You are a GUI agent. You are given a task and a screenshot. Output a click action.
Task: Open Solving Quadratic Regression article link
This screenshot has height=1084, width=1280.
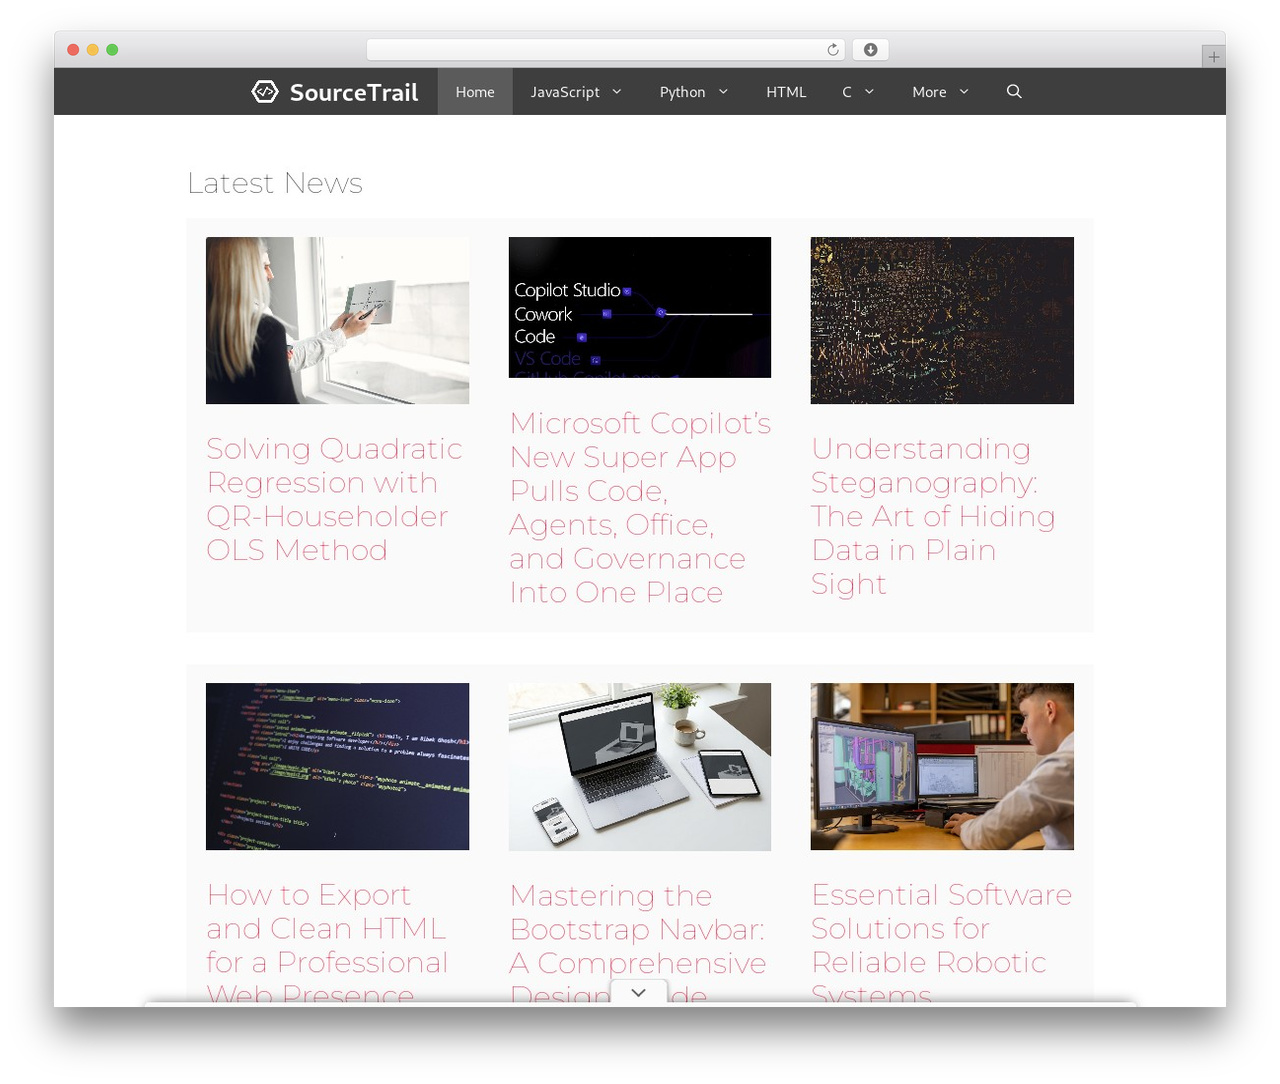click(x=334, y=499)
